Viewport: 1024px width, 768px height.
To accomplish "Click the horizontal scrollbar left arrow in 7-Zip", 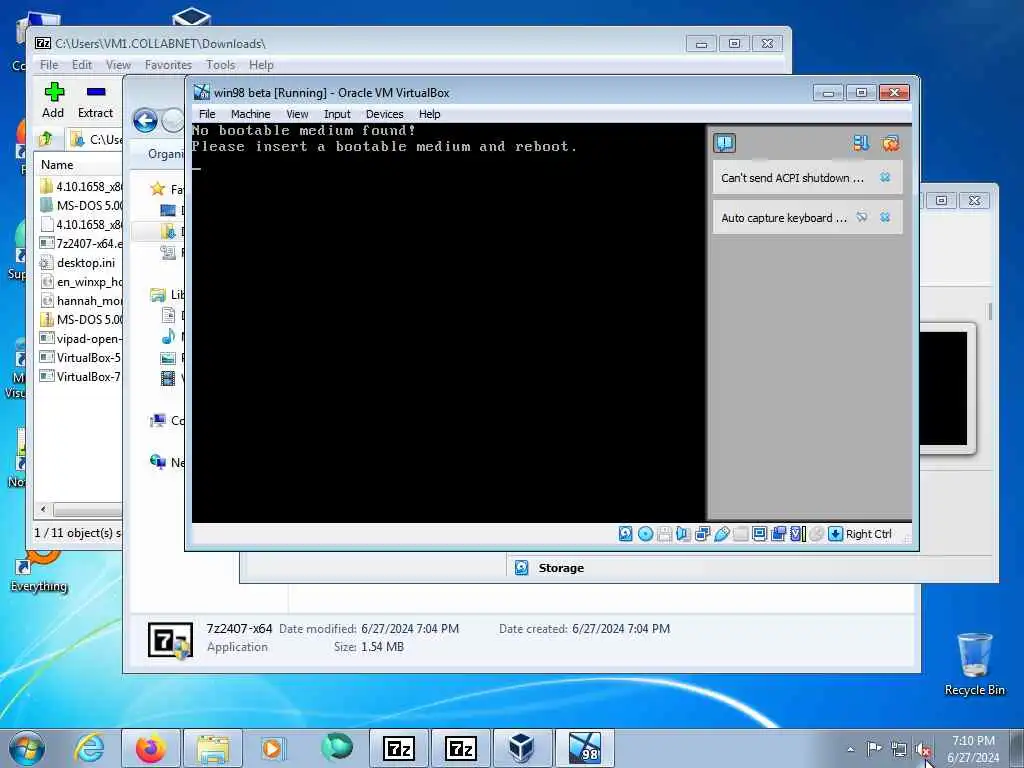I will 44,509.
